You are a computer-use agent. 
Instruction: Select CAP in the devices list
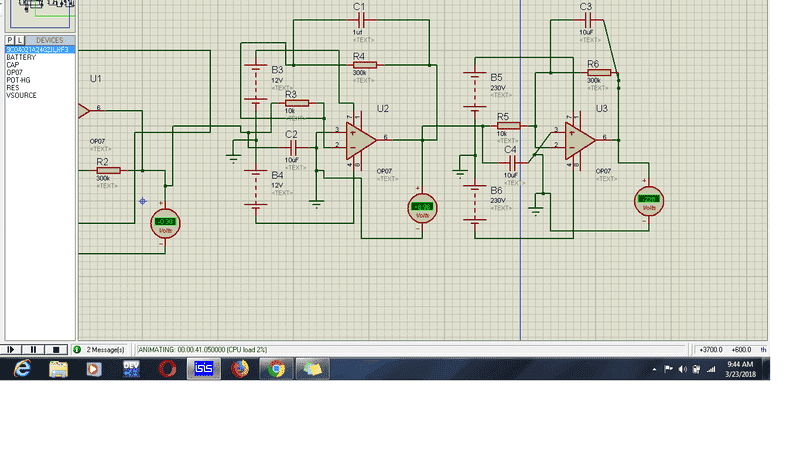click(13, 65)
